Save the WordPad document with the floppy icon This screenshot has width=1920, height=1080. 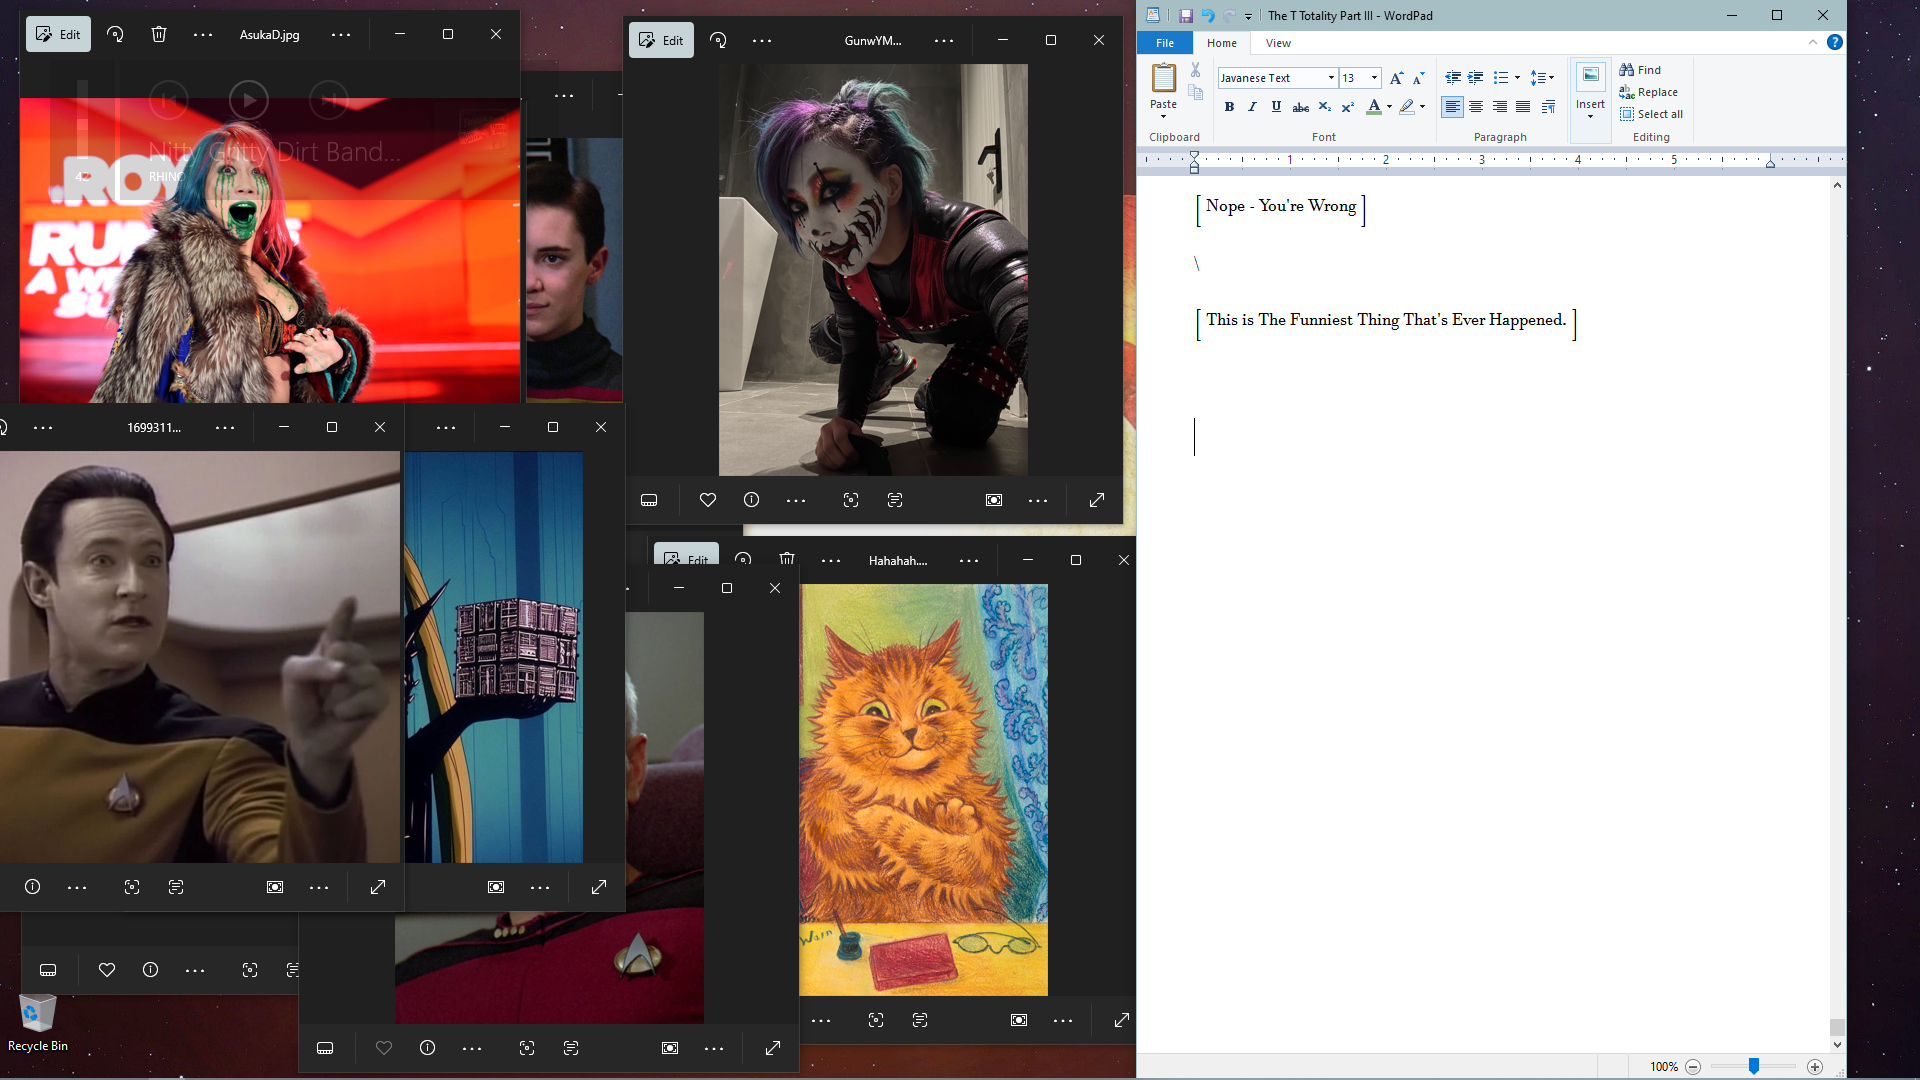pos(1185,16)
